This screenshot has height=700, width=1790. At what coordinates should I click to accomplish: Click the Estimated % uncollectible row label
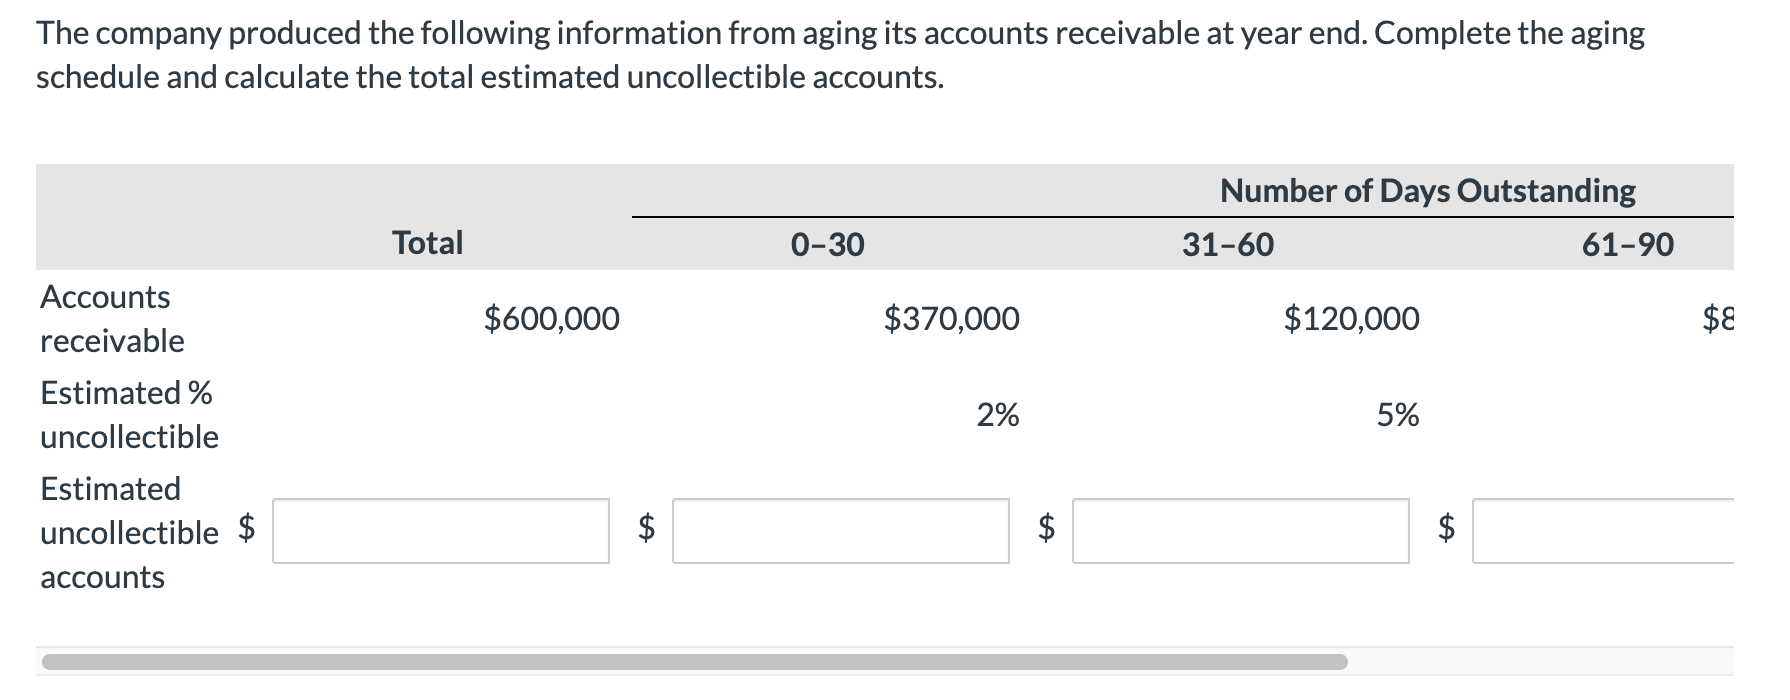tap(129, 415)
